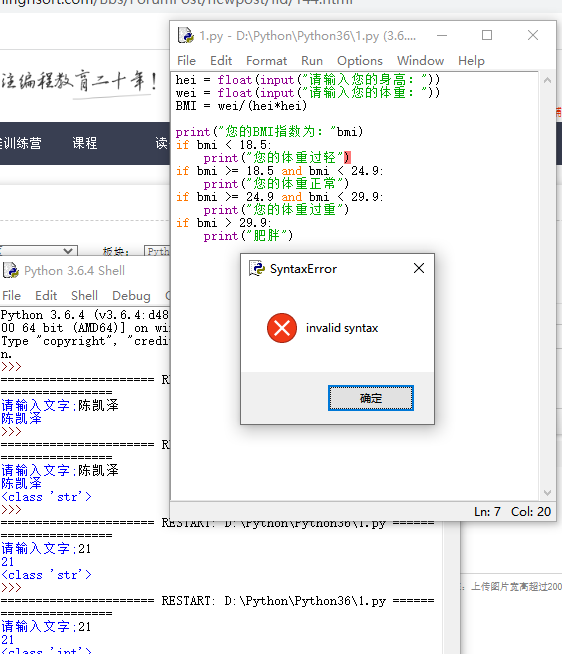Open the Run menu in editor

coord(312,61)
